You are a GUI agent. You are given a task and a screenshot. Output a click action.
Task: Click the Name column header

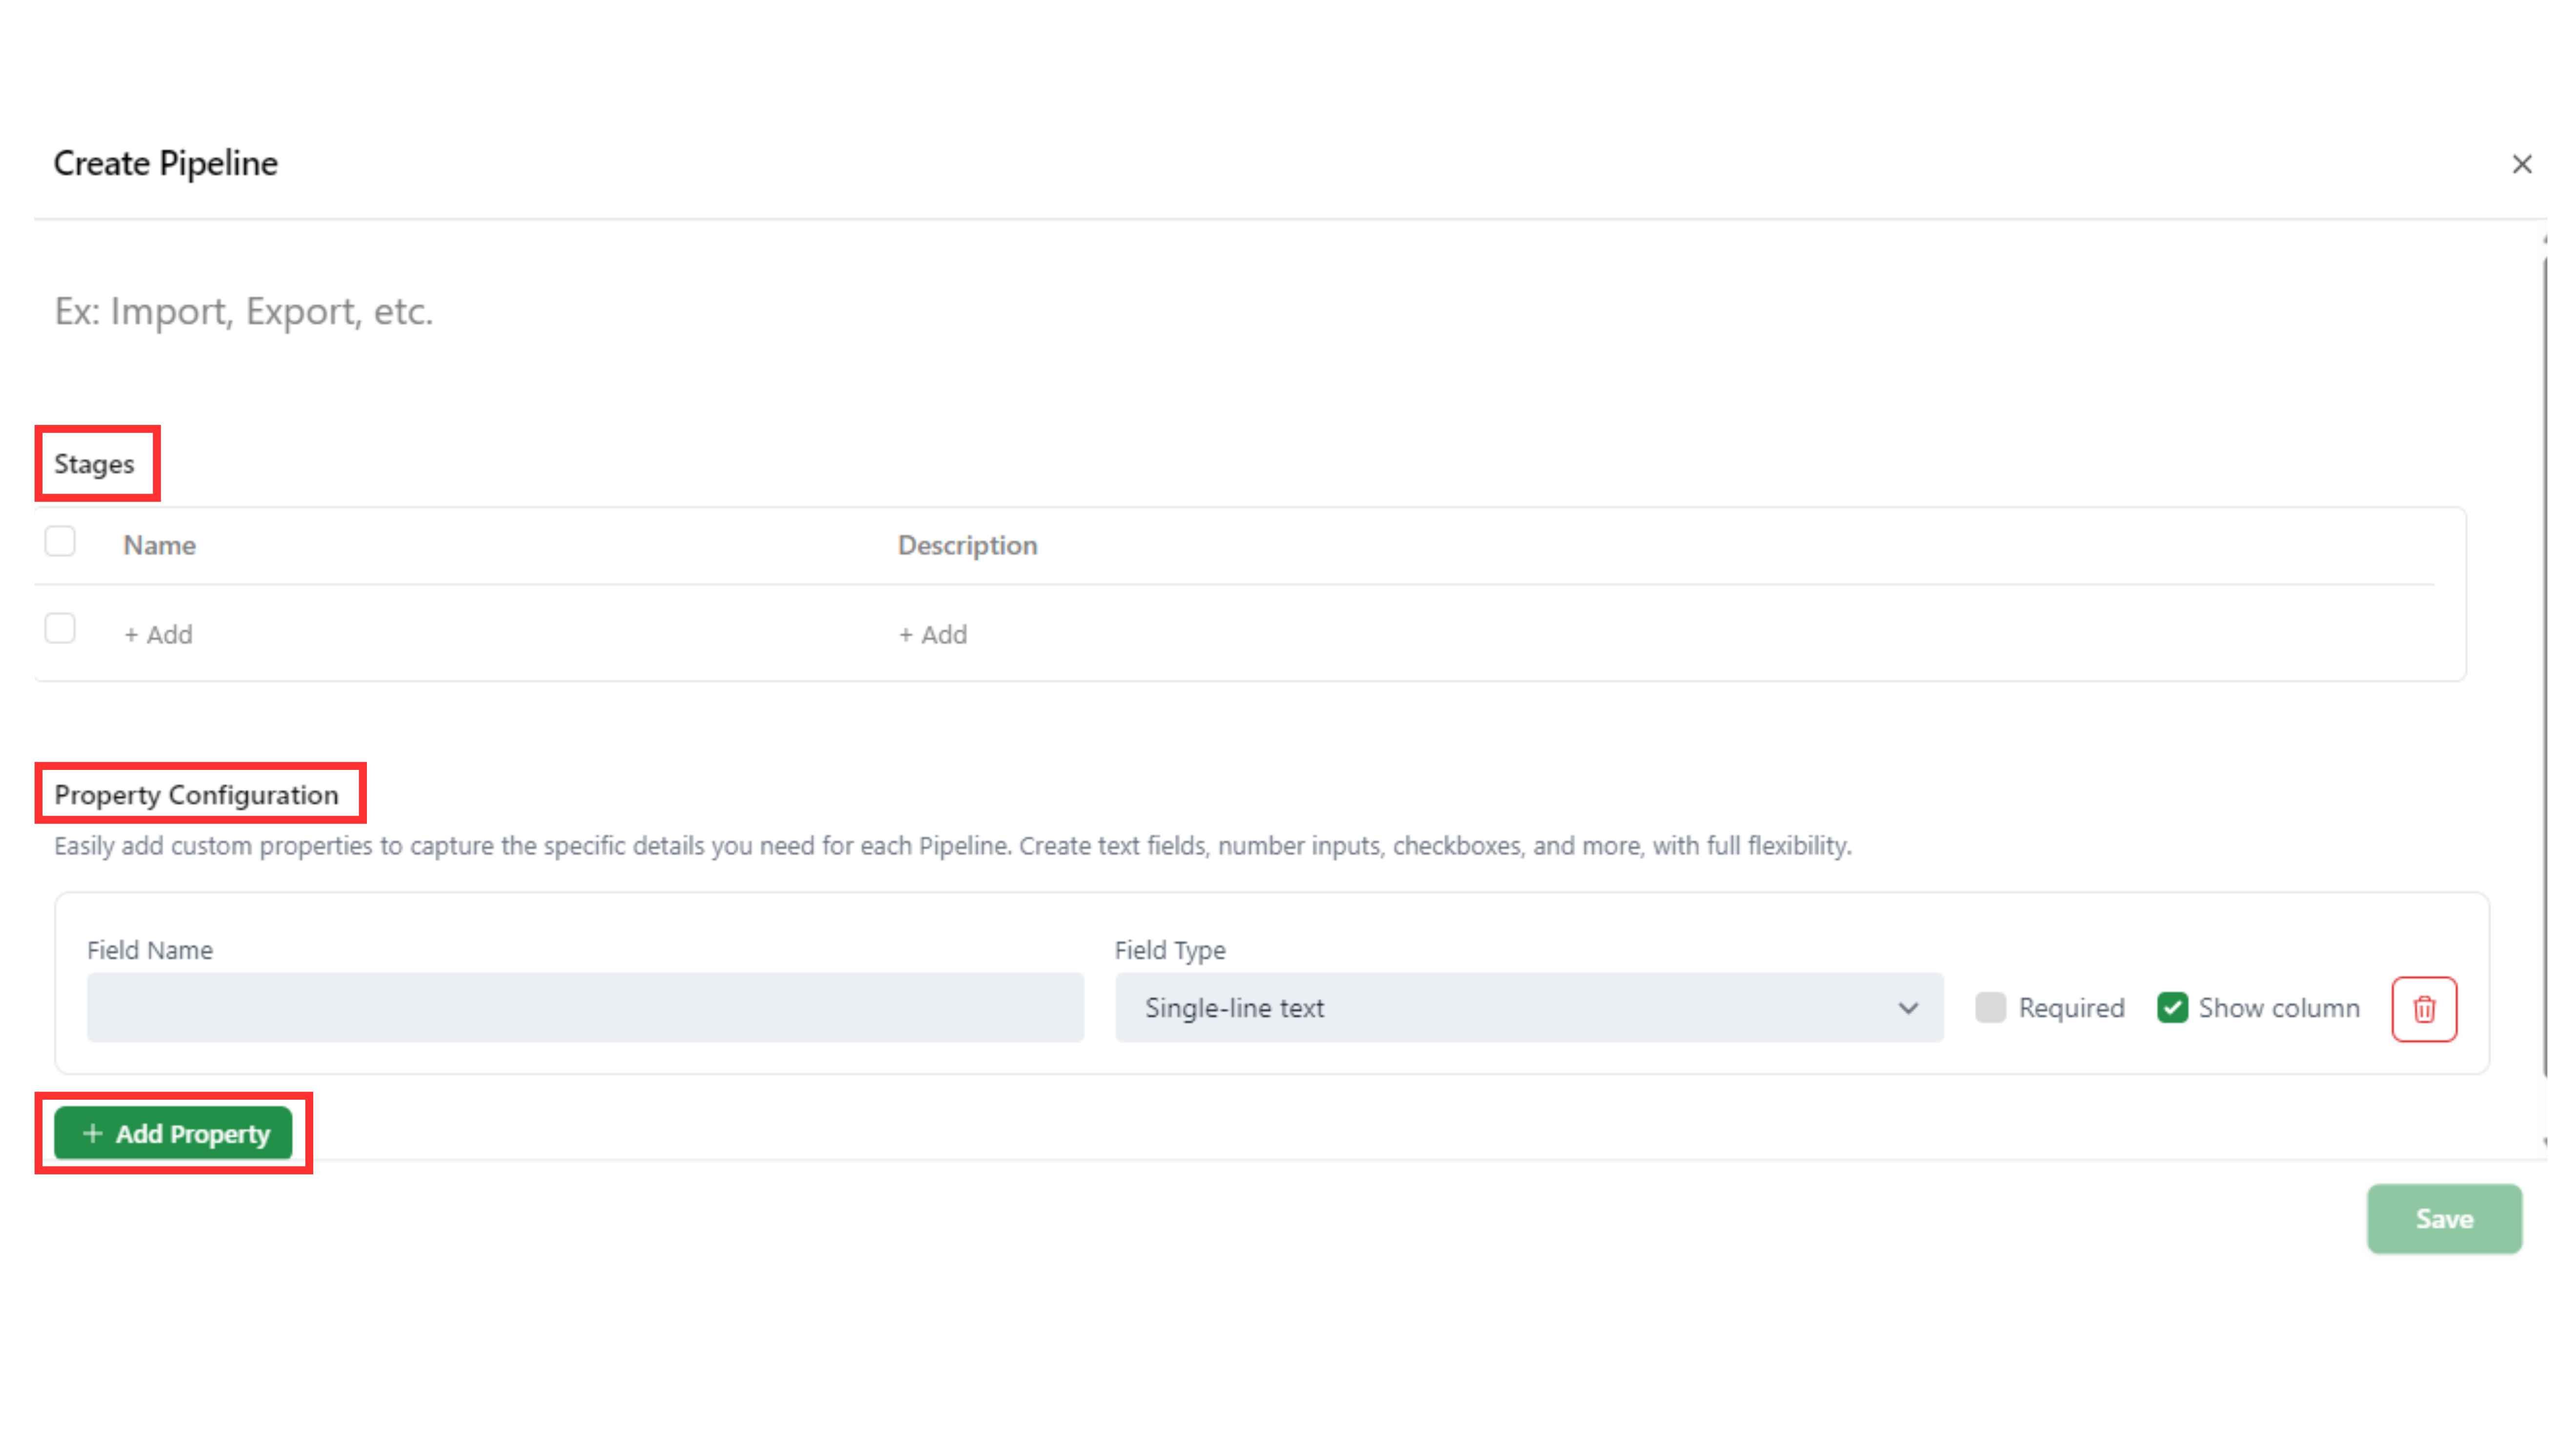tap(159, 545)
